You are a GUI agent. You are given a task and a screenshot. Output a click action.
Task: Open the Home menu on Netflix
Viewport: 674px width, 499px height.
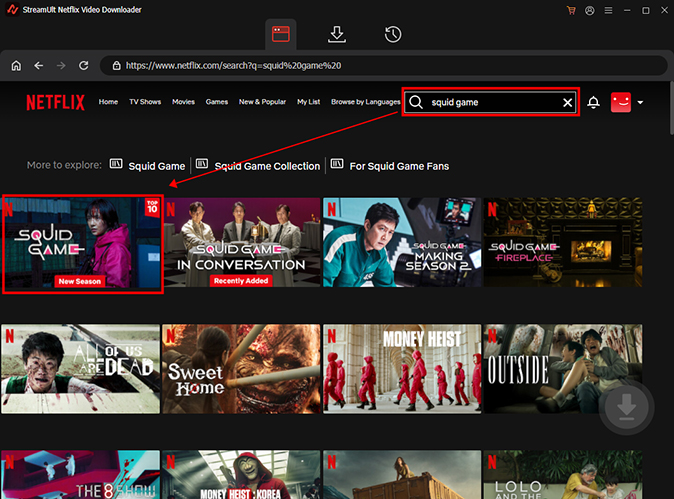point(108,102)
